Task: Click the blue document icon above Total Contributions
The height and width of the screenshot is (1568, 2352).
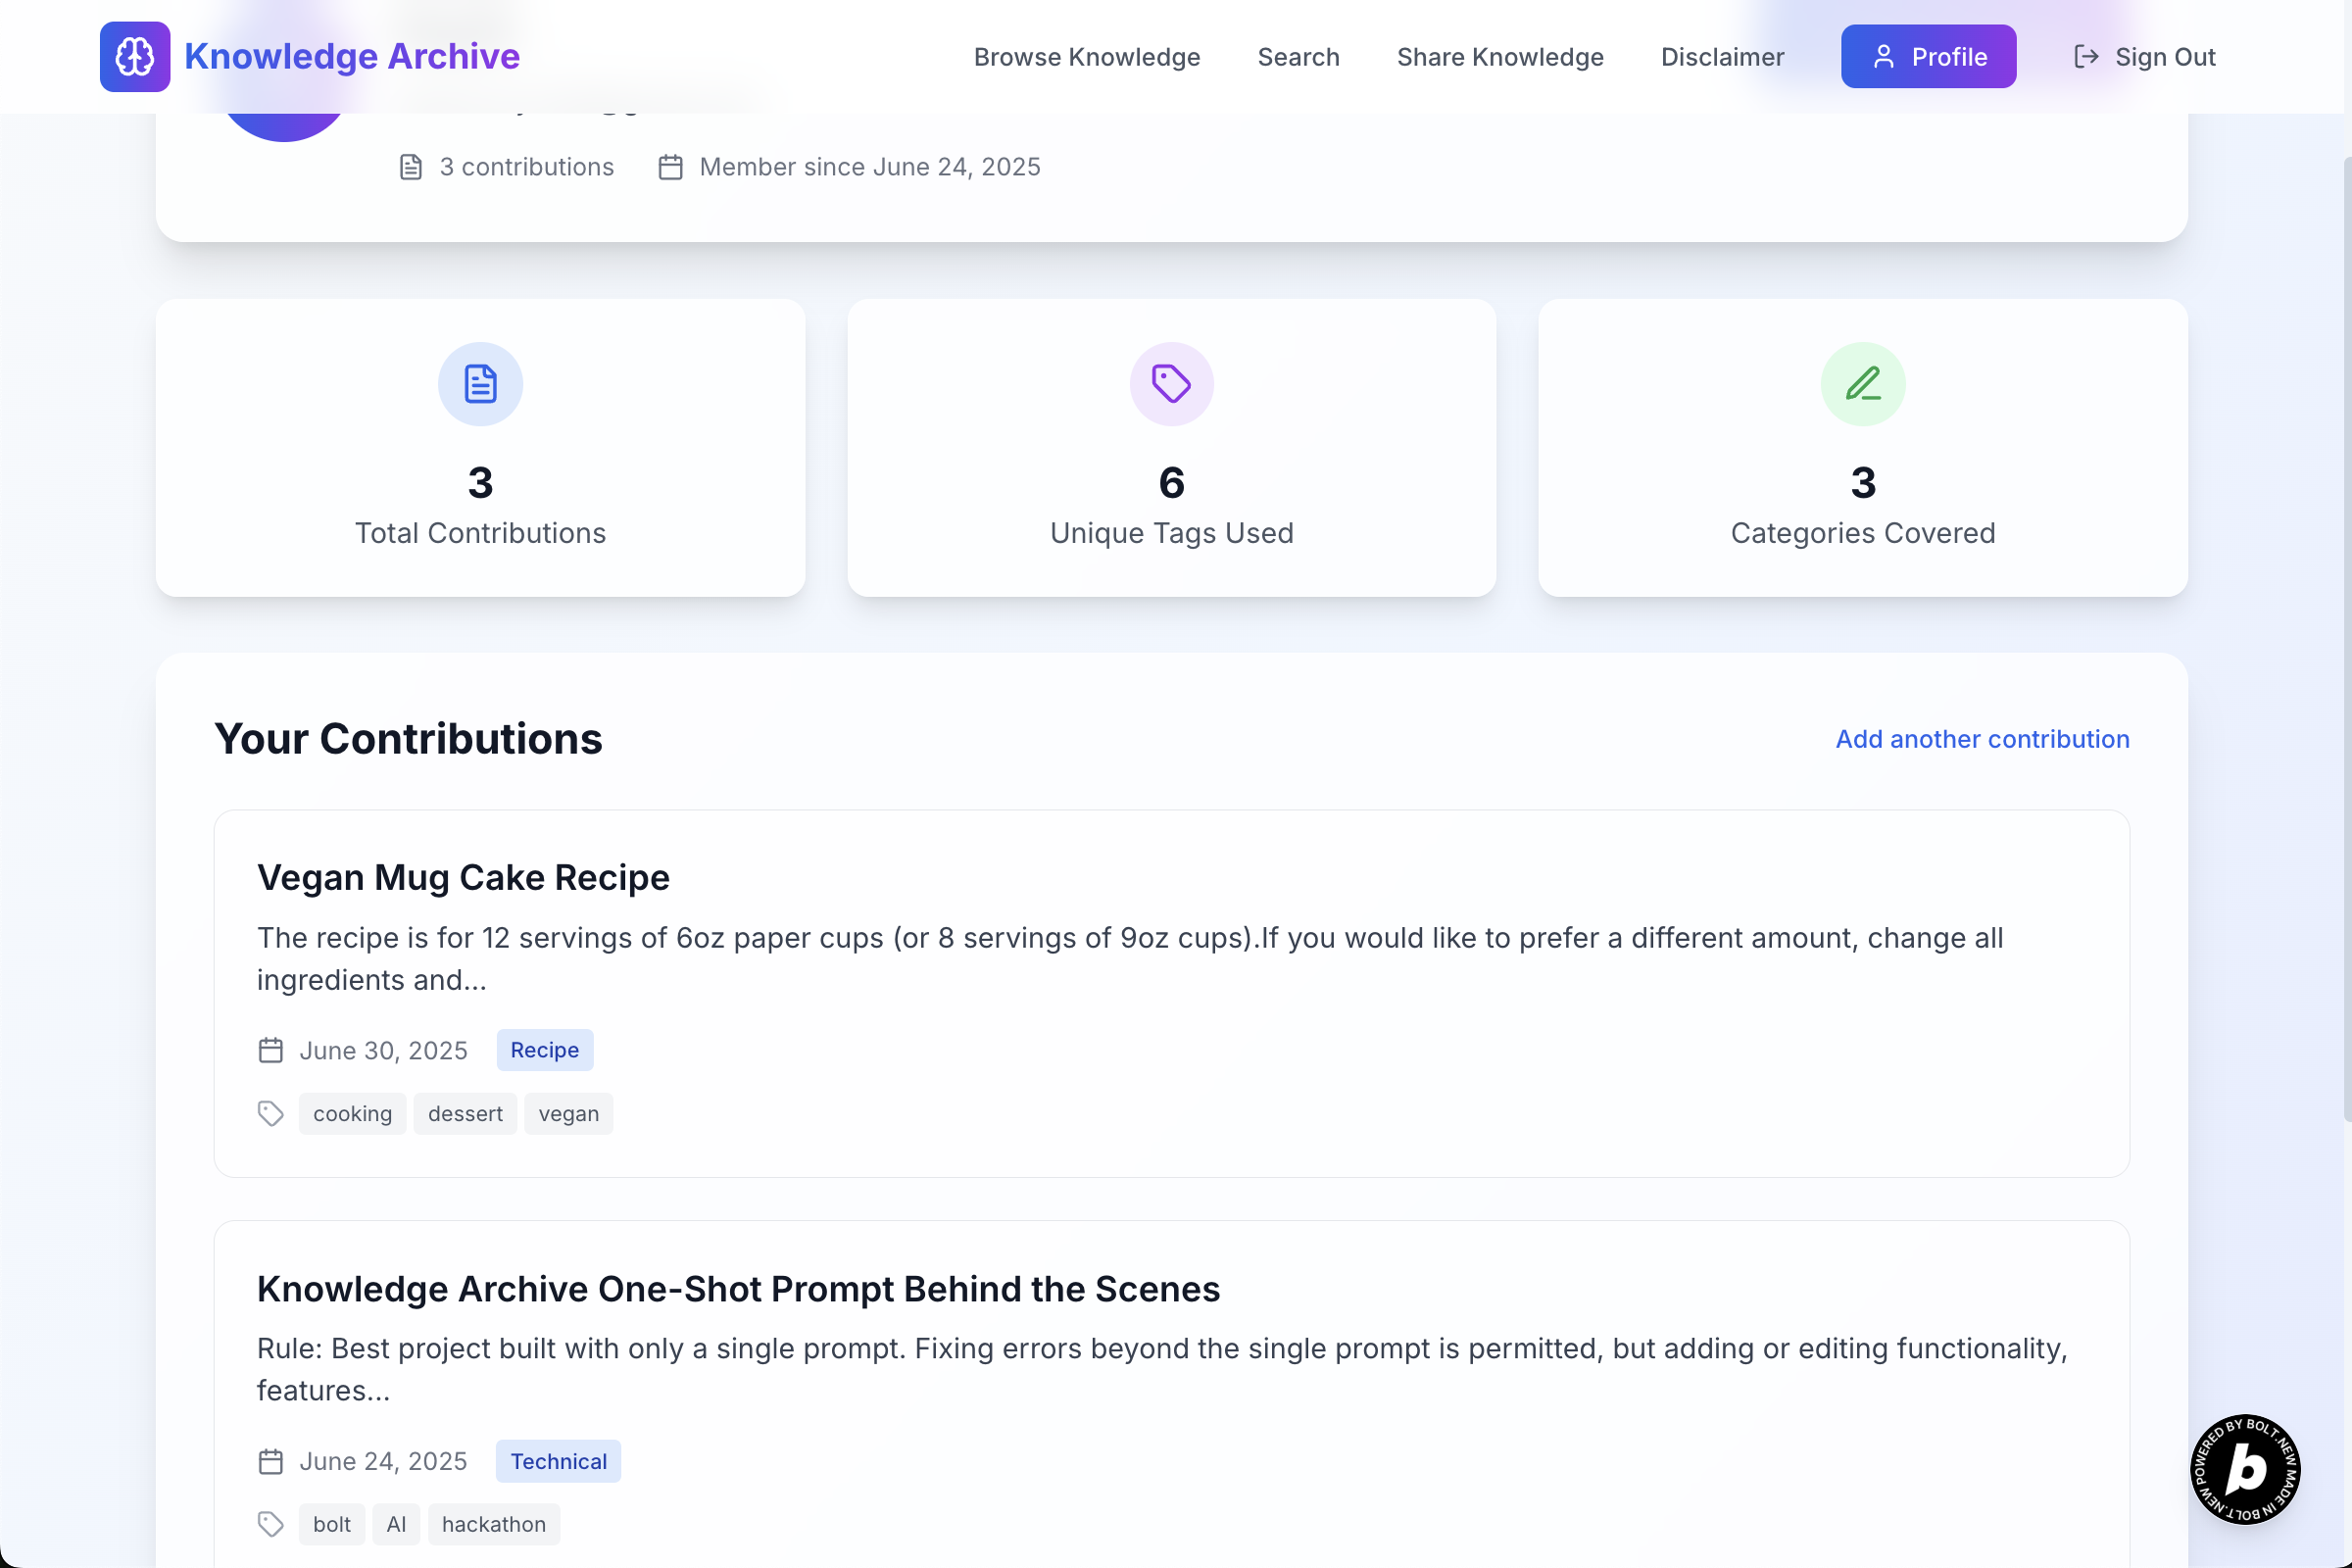Action: click(x=480, y=384)
